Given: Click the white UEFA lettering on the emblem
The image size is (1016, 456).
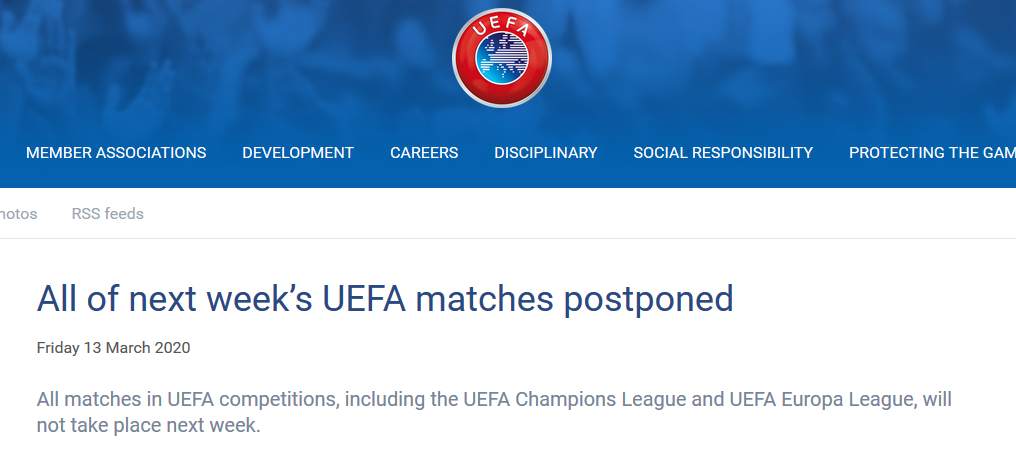Looking at the screenshot, I should pyautogui.click(x=502, y=27).
